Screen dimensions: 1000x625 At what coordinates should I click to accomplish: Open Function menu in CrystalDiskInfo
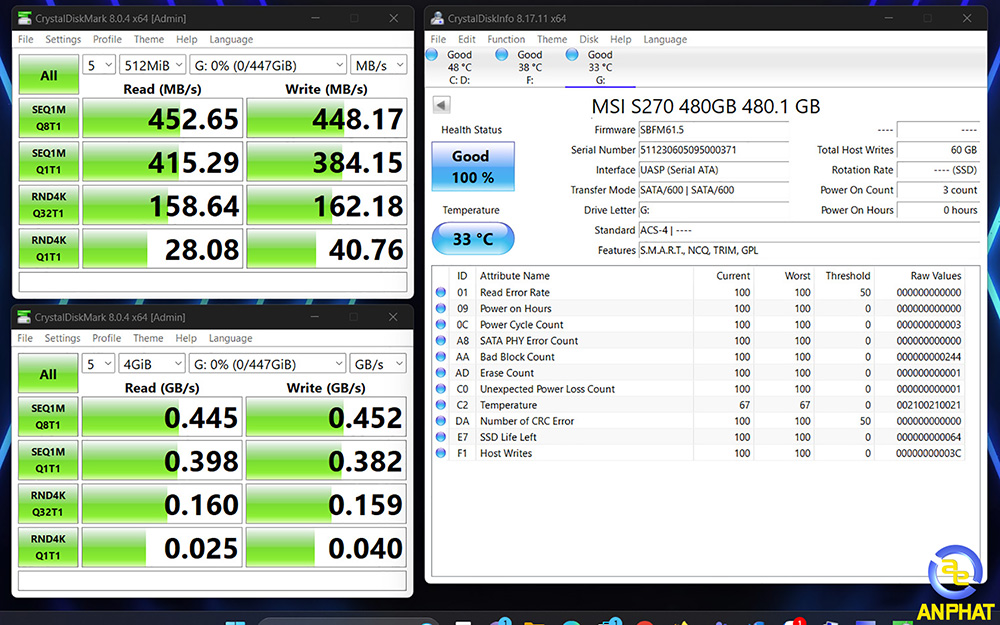(x=506, y=39)
